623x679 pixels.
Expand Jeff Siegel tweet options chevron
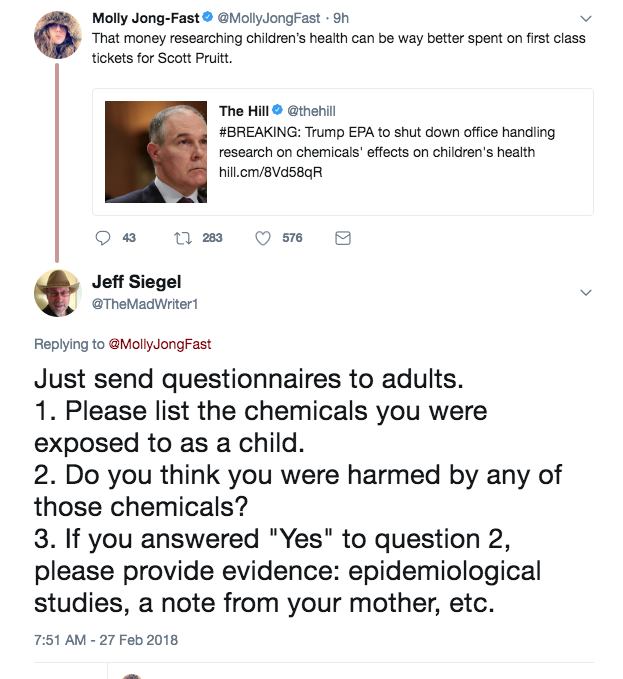[586, 292]
